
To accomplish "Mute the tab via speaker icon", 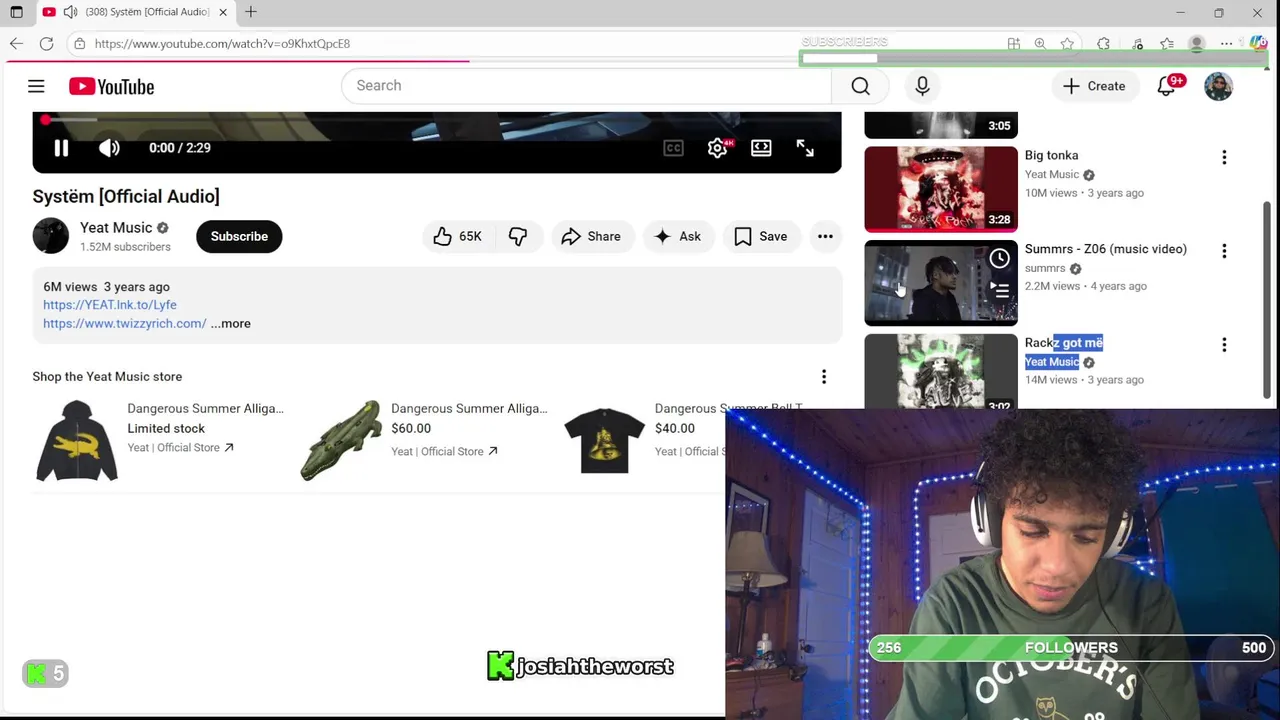I will (70, 12).
